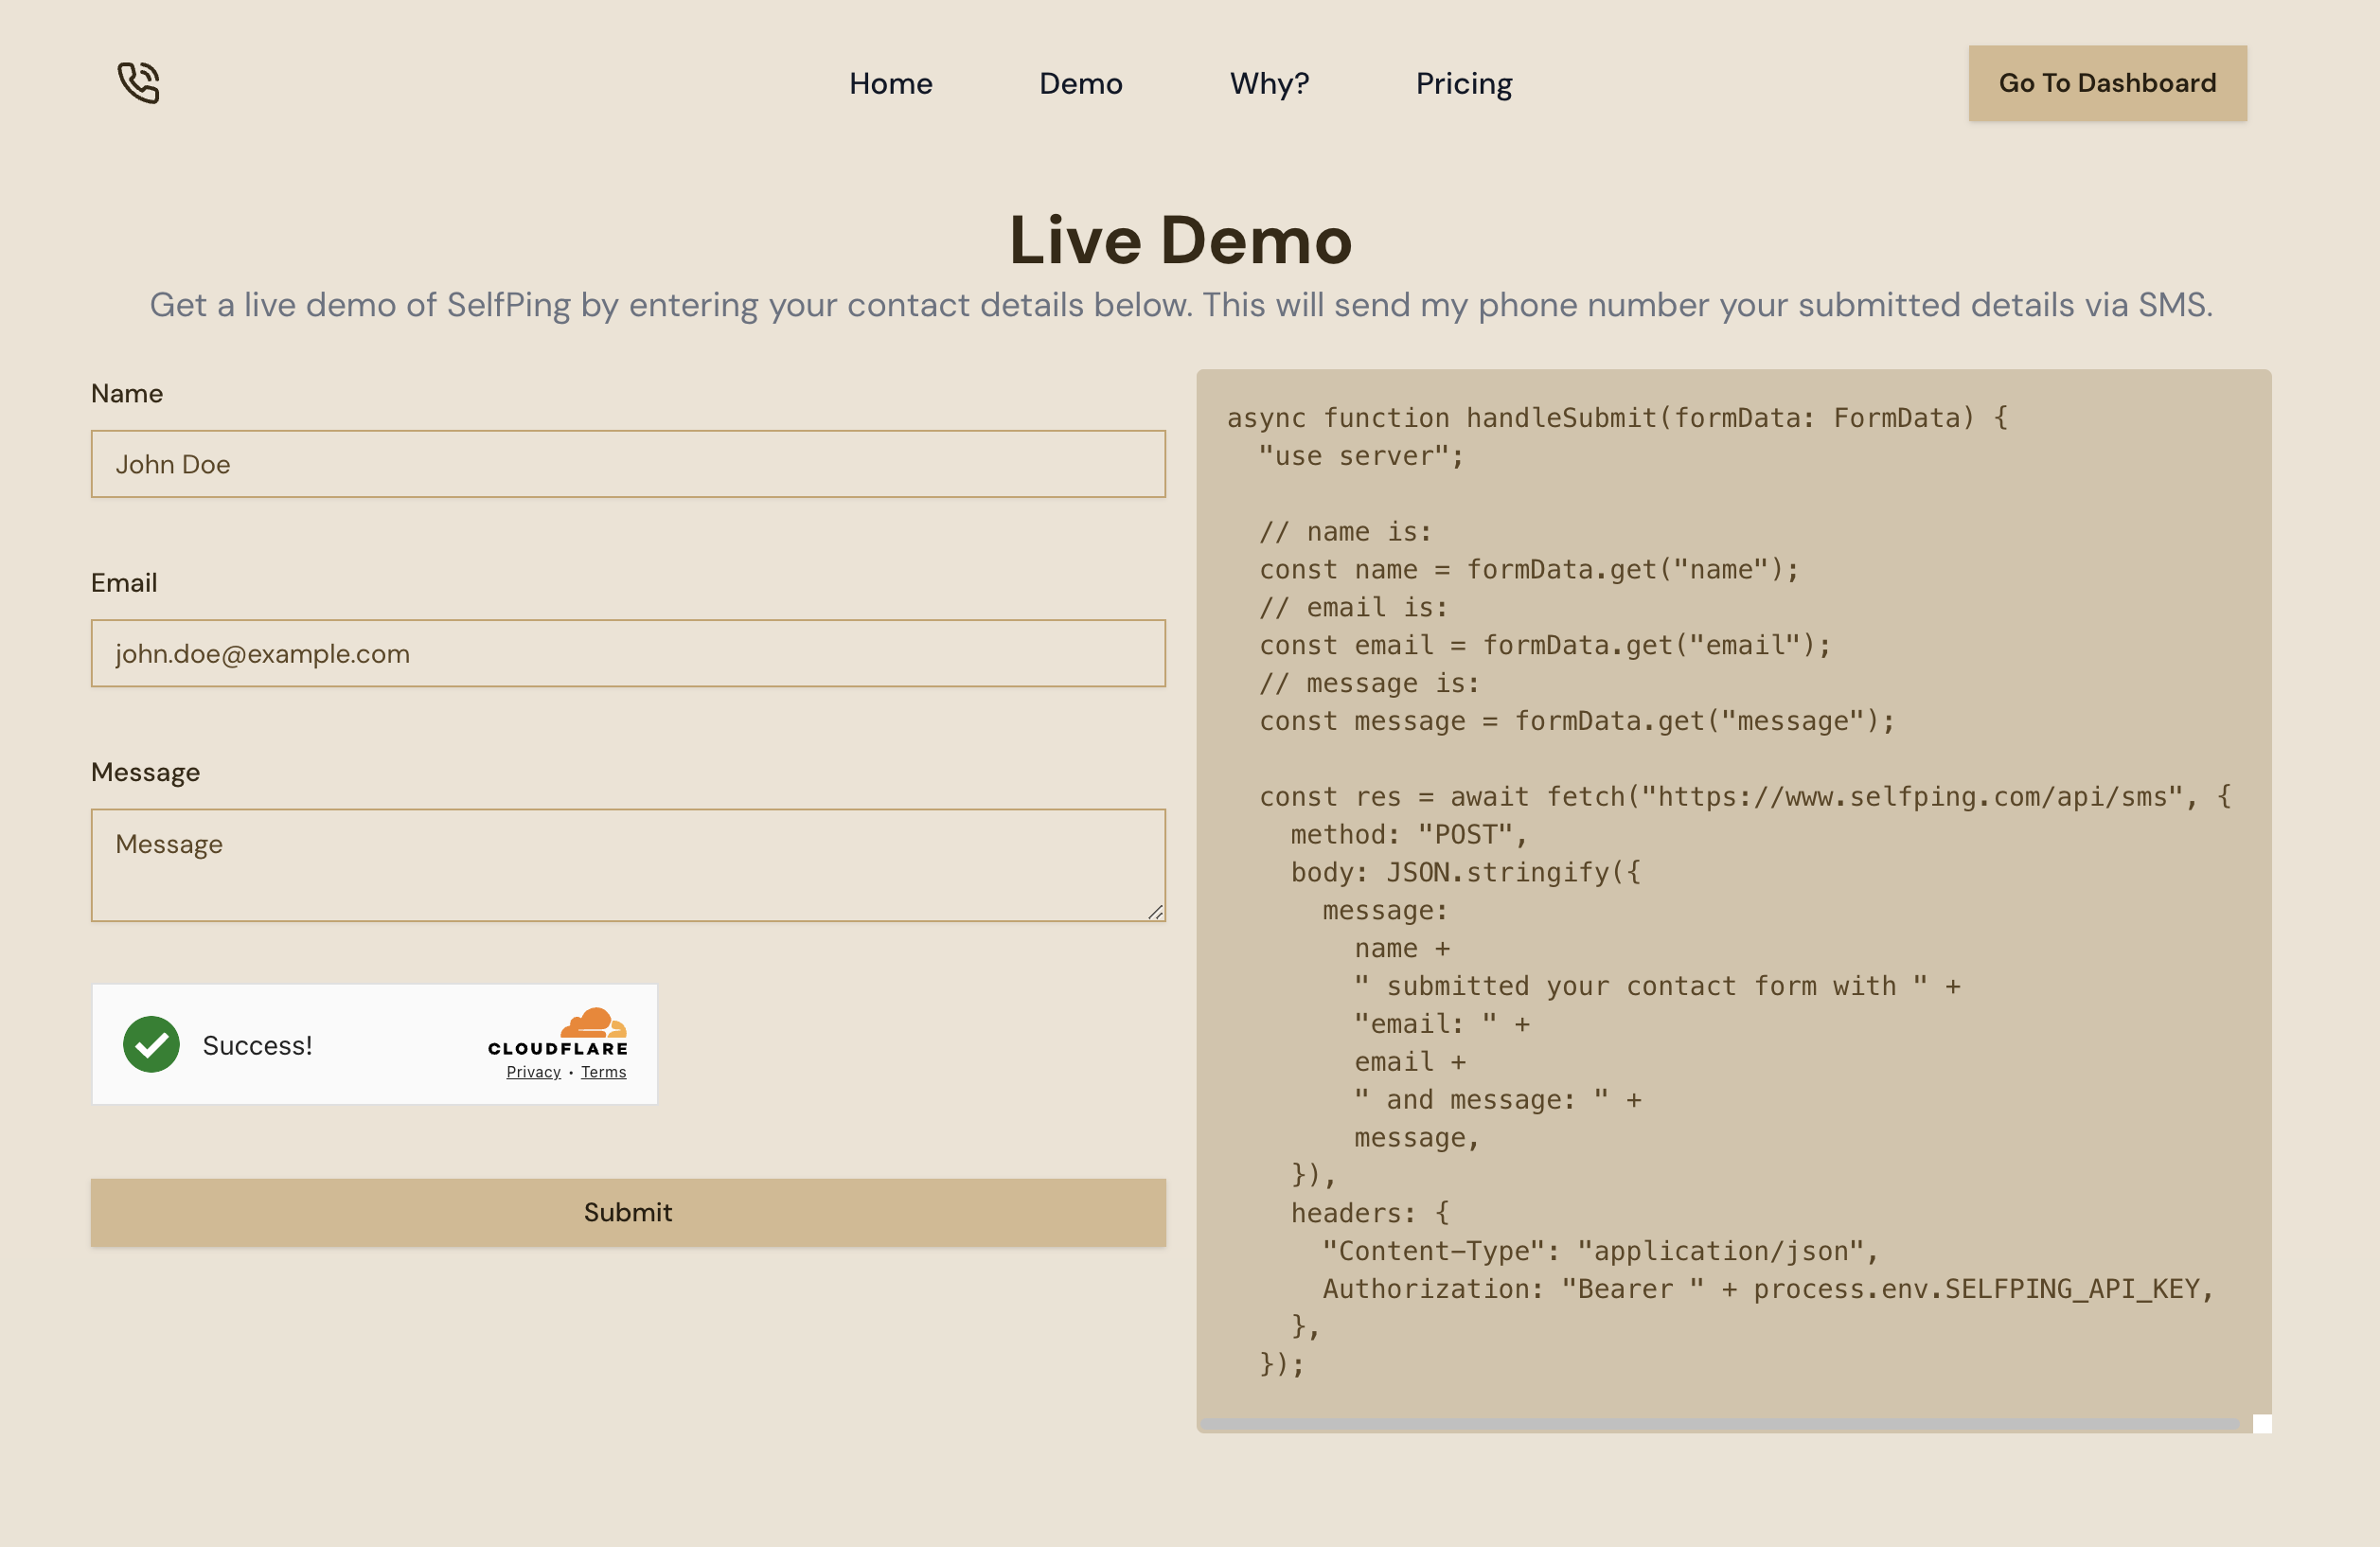Click the Message textarea resize handle
Screen dimensions: 2380x1547
1155,911
